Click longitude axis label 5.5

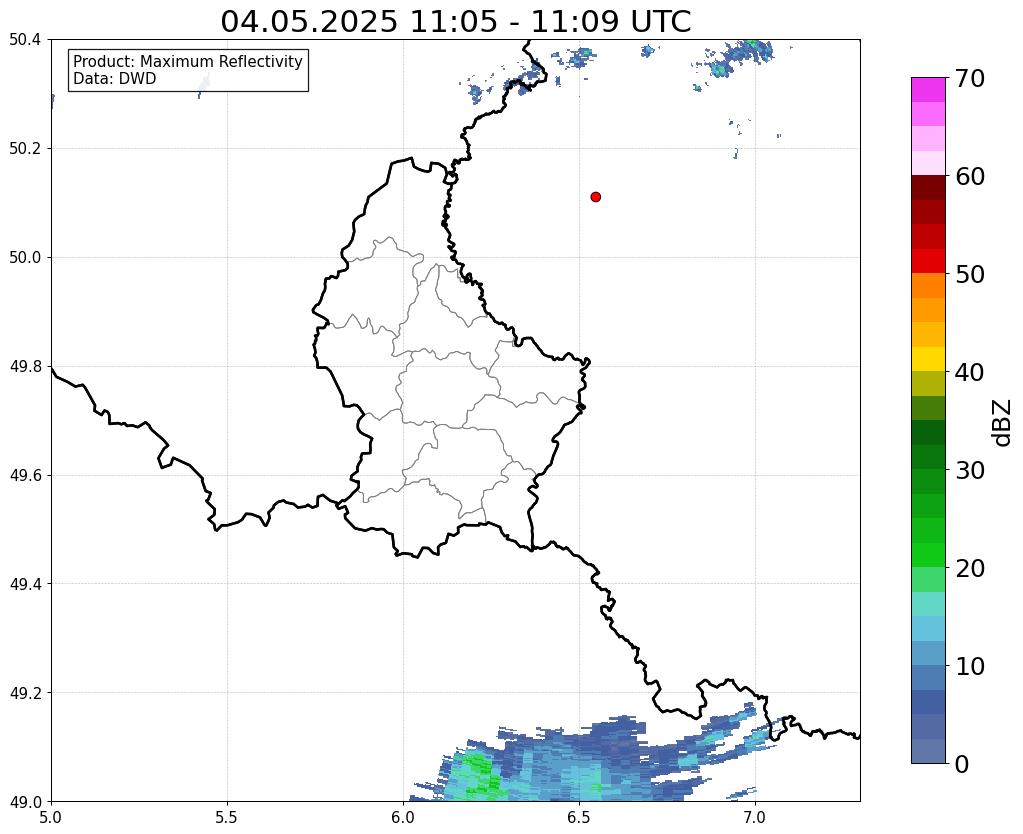(x=227, y=817)
